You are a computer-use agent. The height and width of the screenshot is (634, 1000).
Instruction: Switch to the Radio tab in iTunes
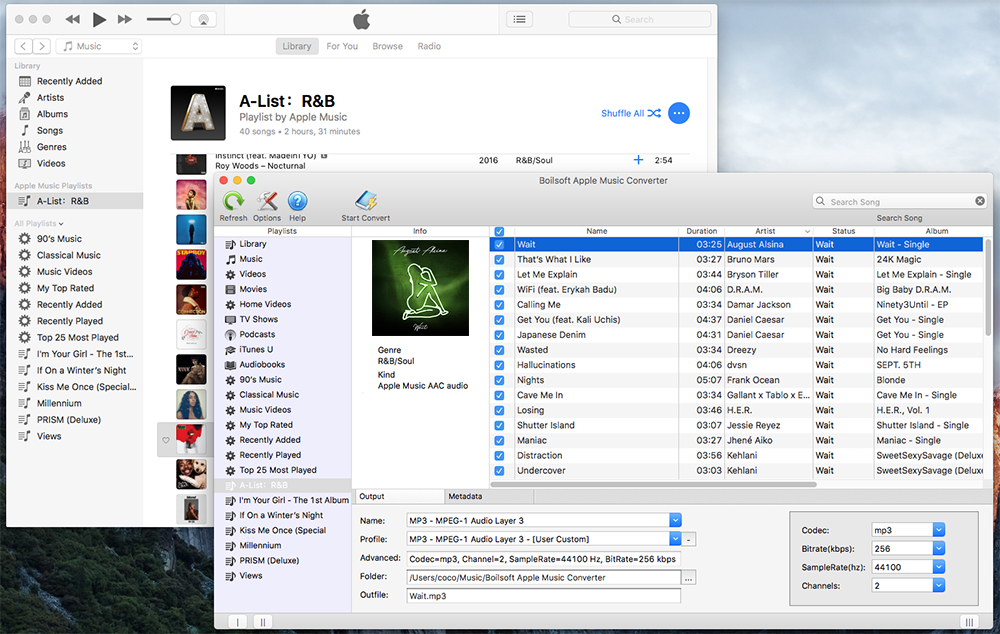[x=429, y=46]
